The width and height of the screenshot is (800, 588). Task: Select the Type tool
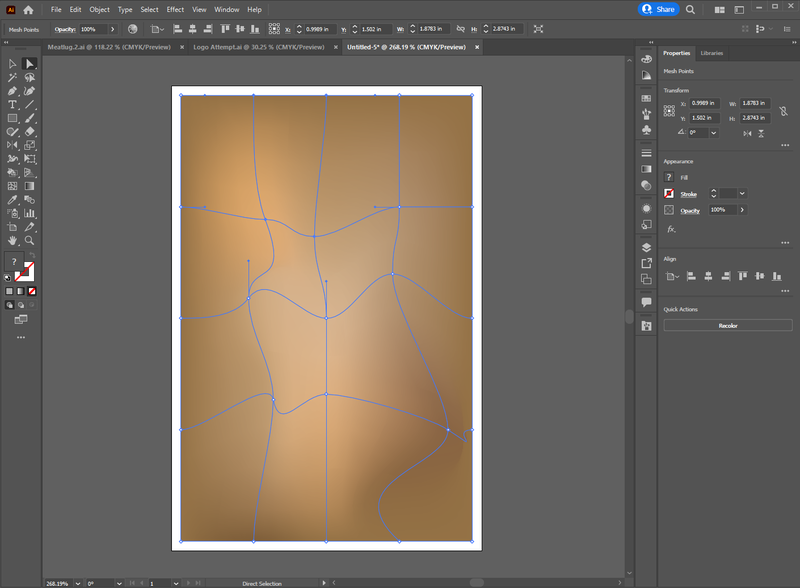(x=12, y=104)
